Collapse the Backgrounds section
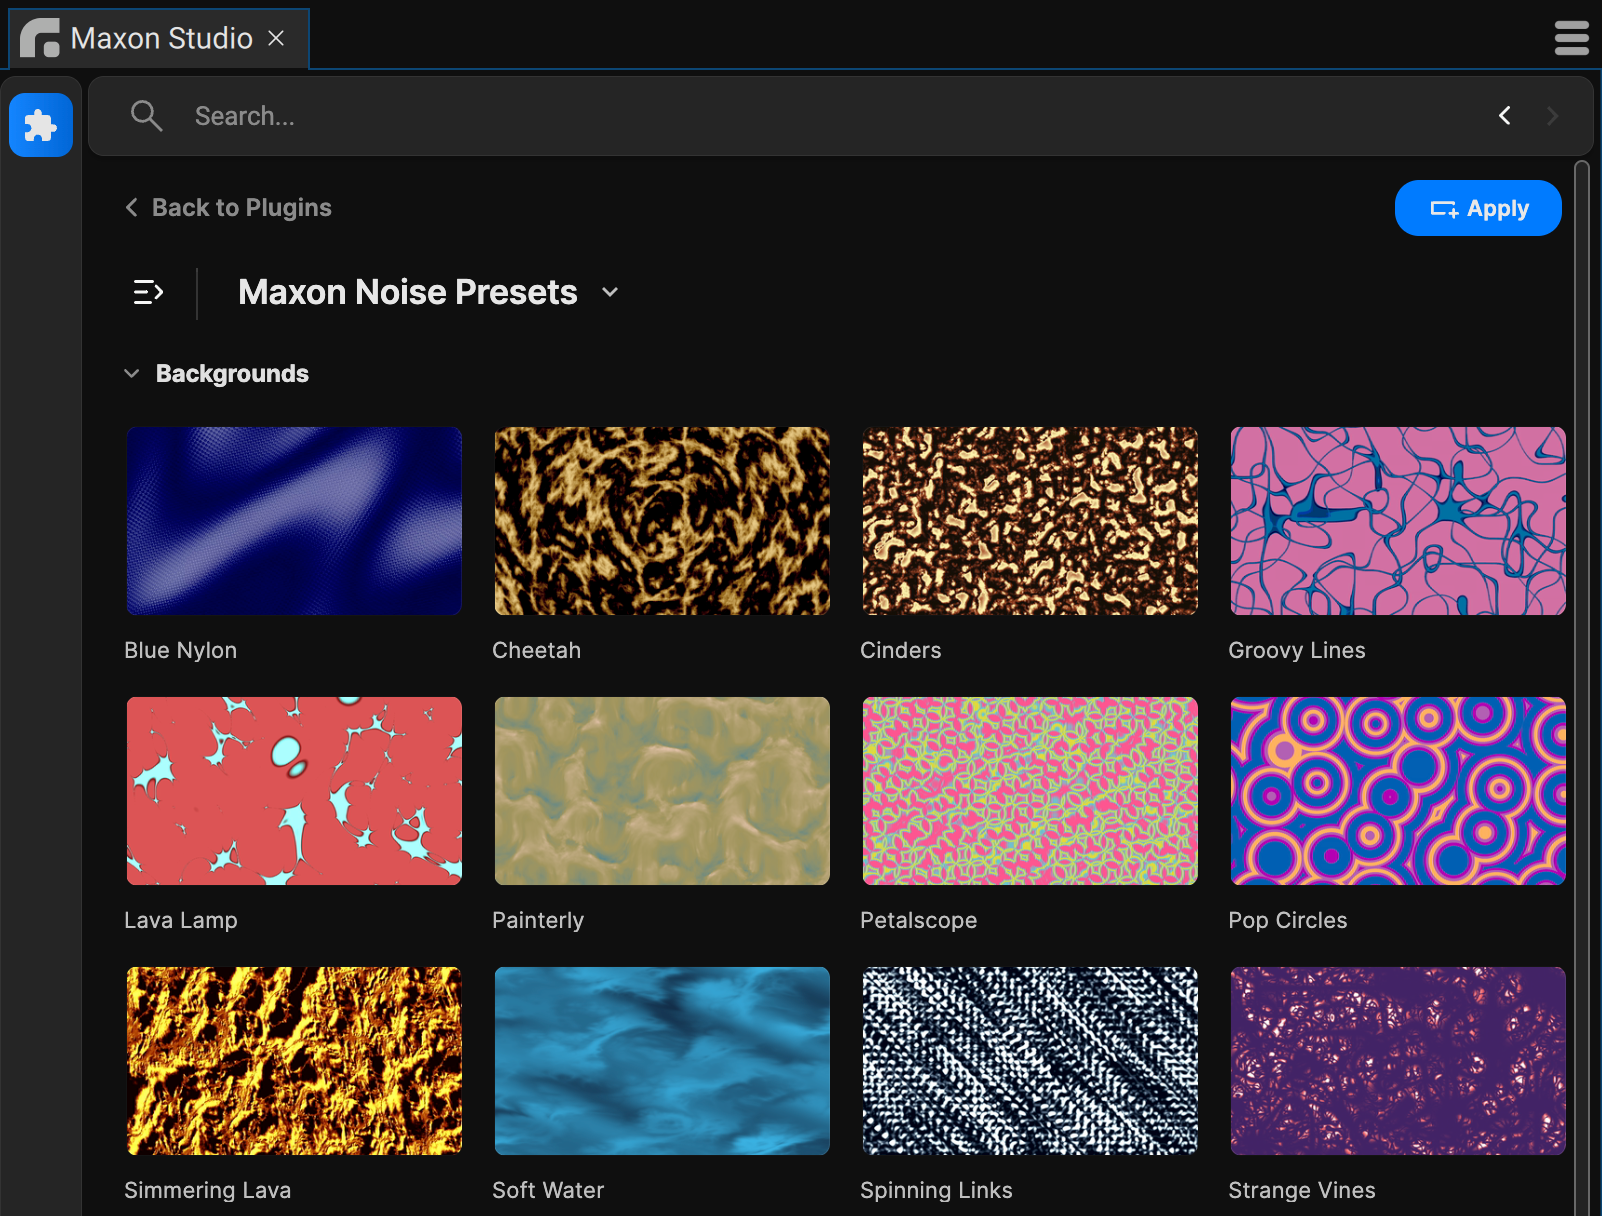 (x=131, y=373)
